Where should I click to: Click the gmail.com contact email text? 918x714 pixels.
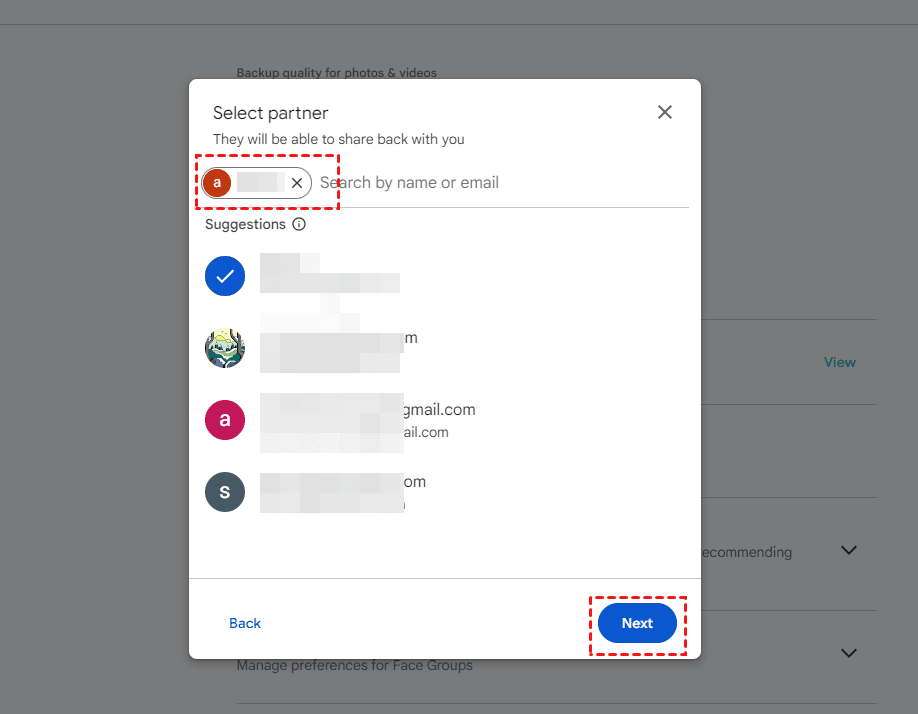click(439, 410)
